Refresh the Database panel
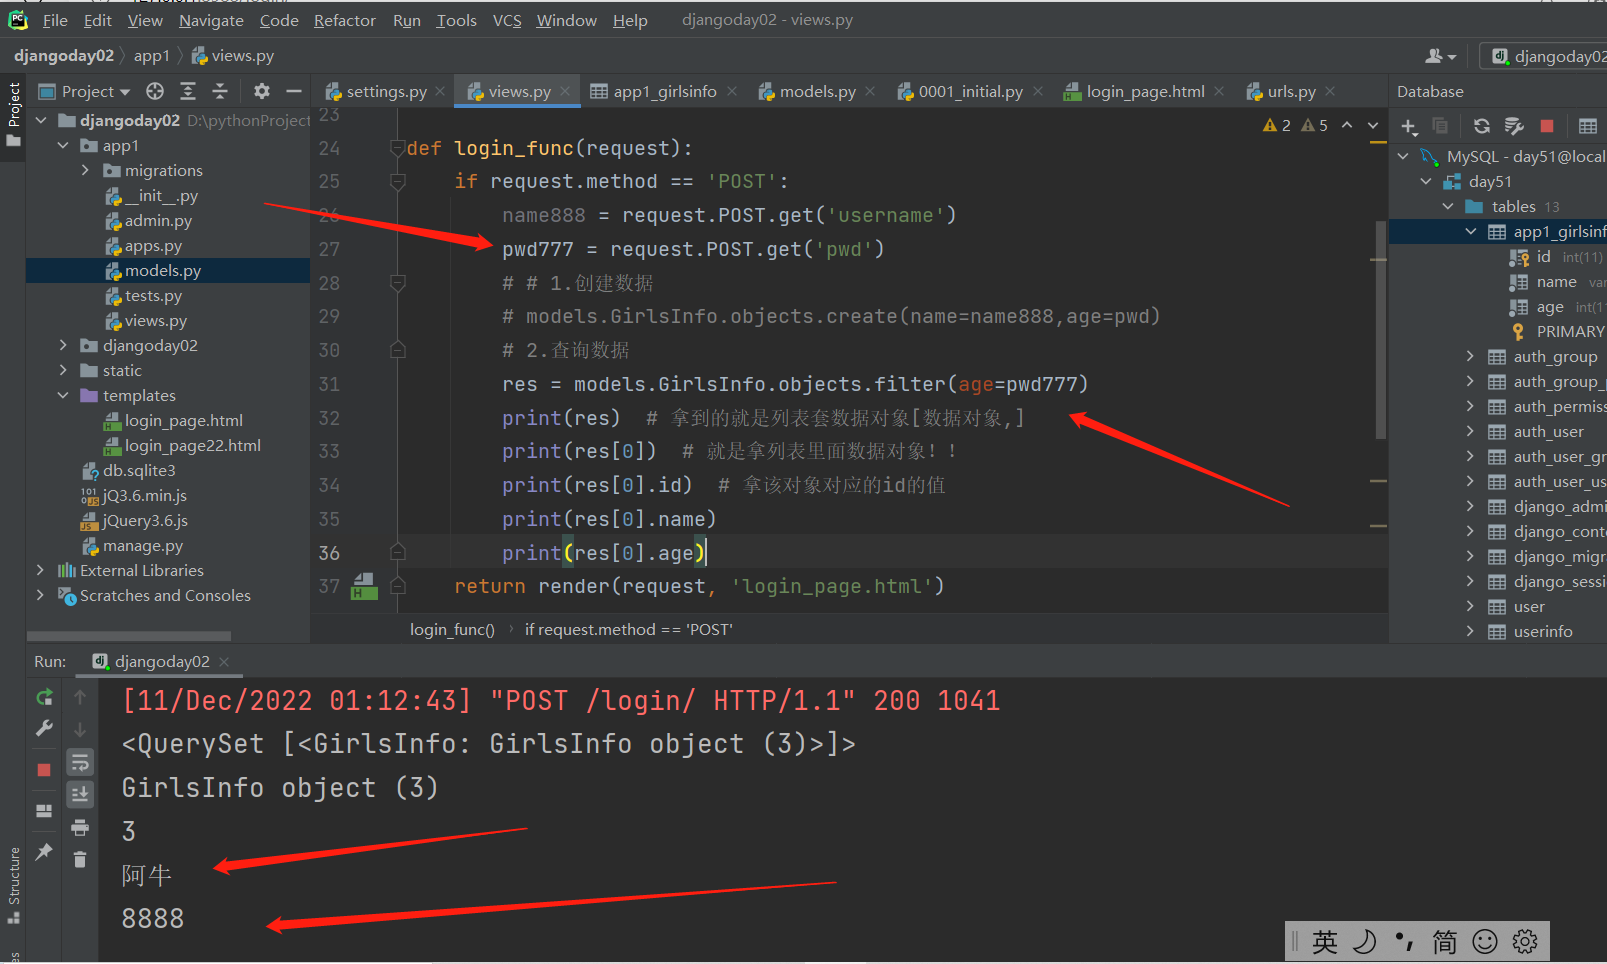 click(1482, 126)
